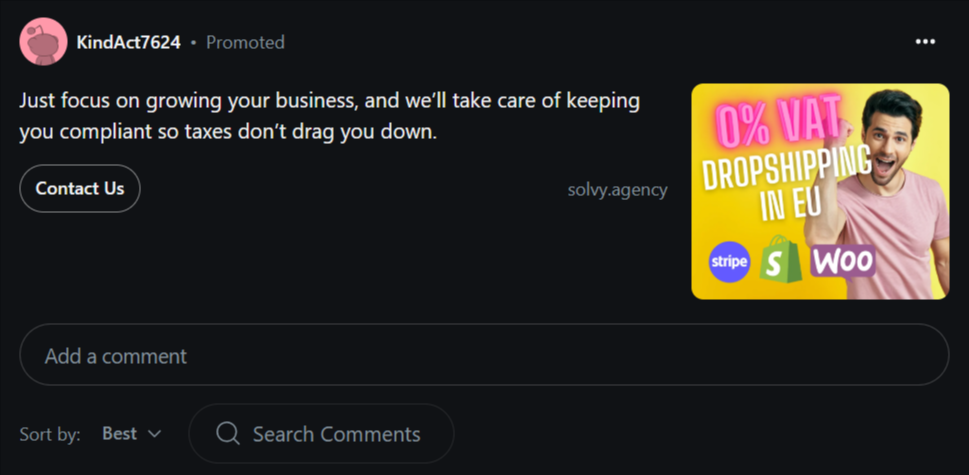This screenshot has width=969, height=475.
Task: Click the Promoted label
Action: point(245,42)
